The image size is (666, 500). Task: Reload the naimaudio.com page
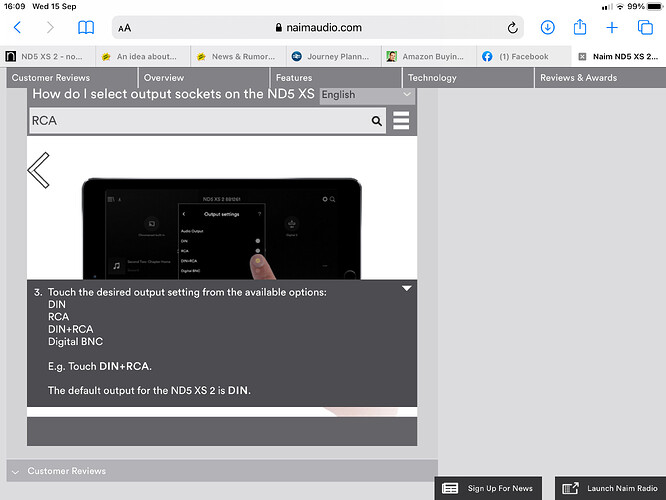[x=513, y=28]
